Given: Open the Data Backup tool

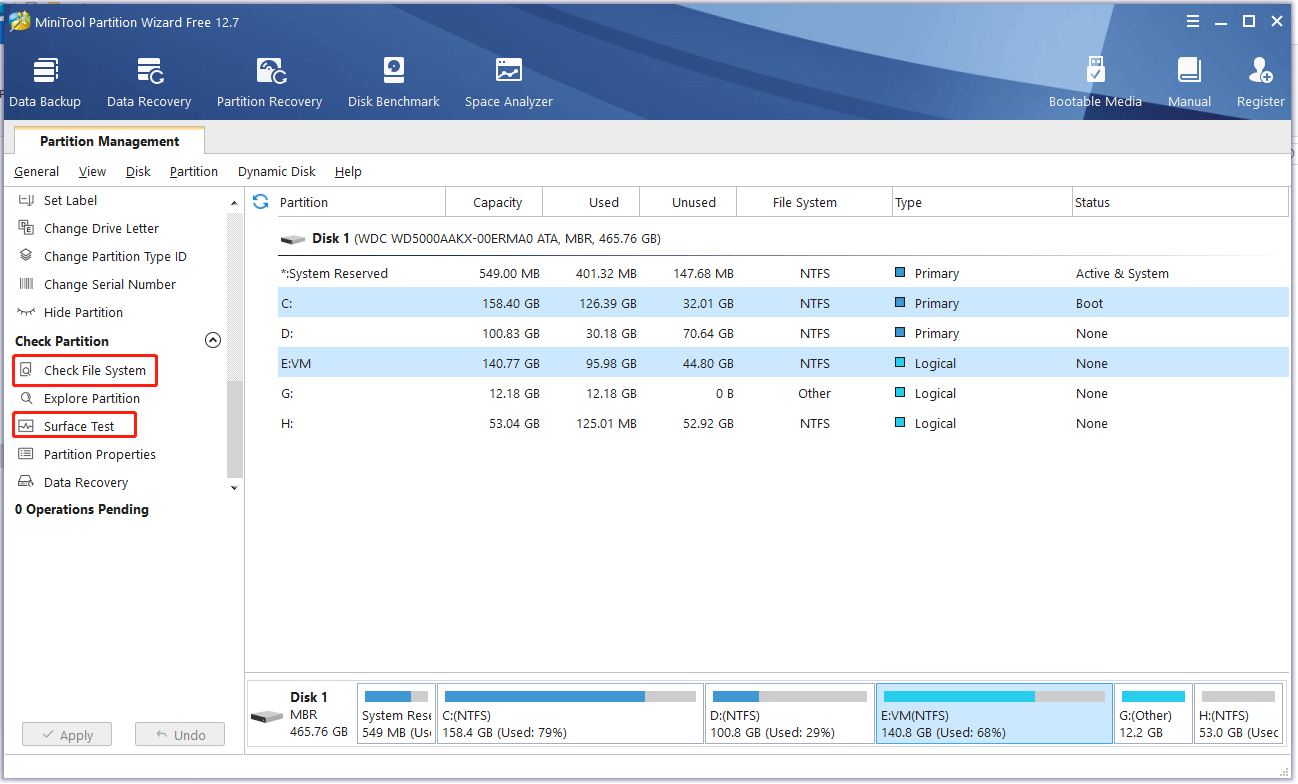Looking at the screenshot, I should click(x=45, y=84).
